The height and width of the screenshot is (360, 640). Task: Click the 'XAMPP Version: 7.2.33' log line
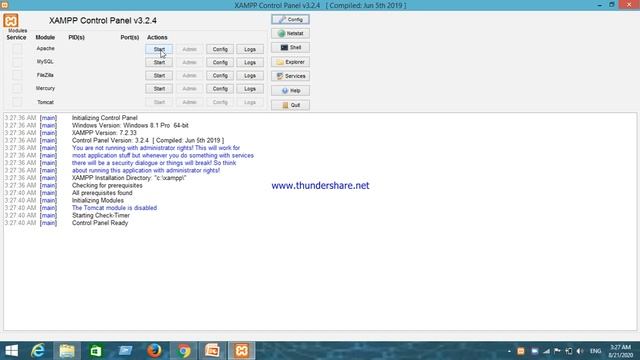click(104, 133)
